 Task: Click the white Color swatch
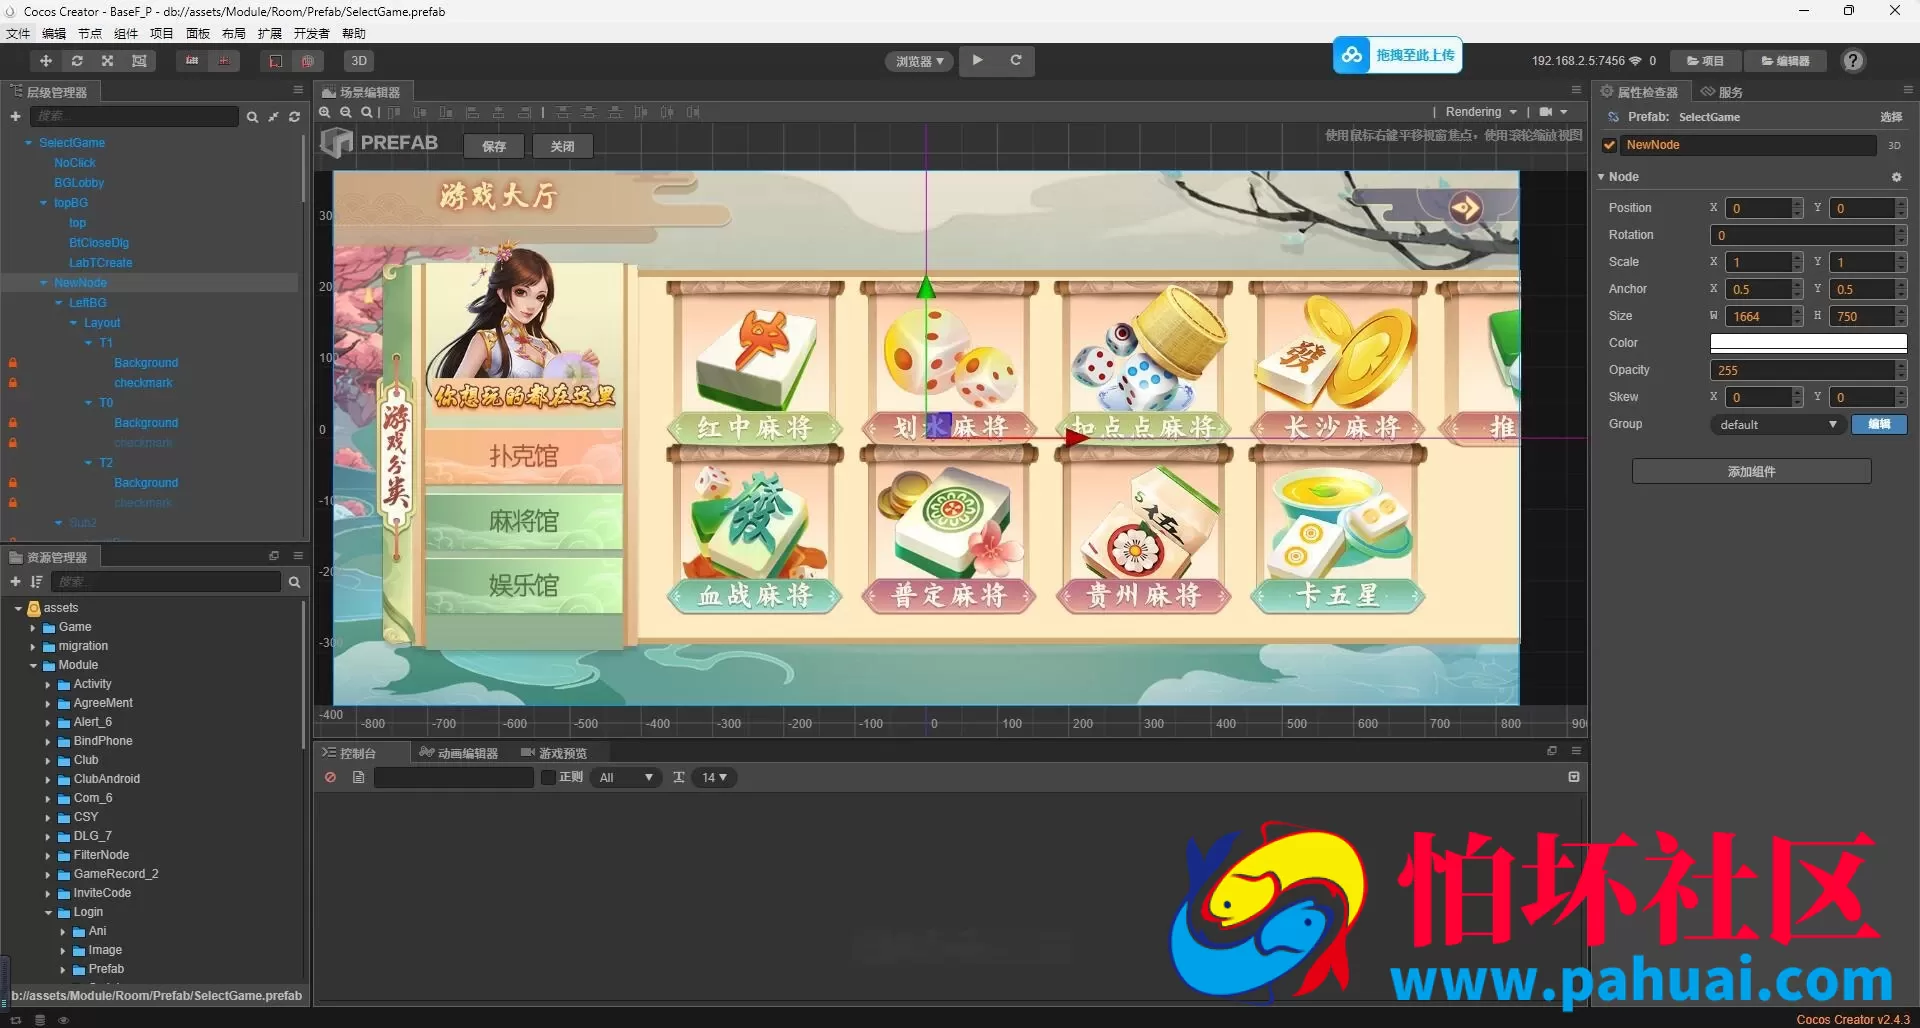click(x=1808, y=343)
